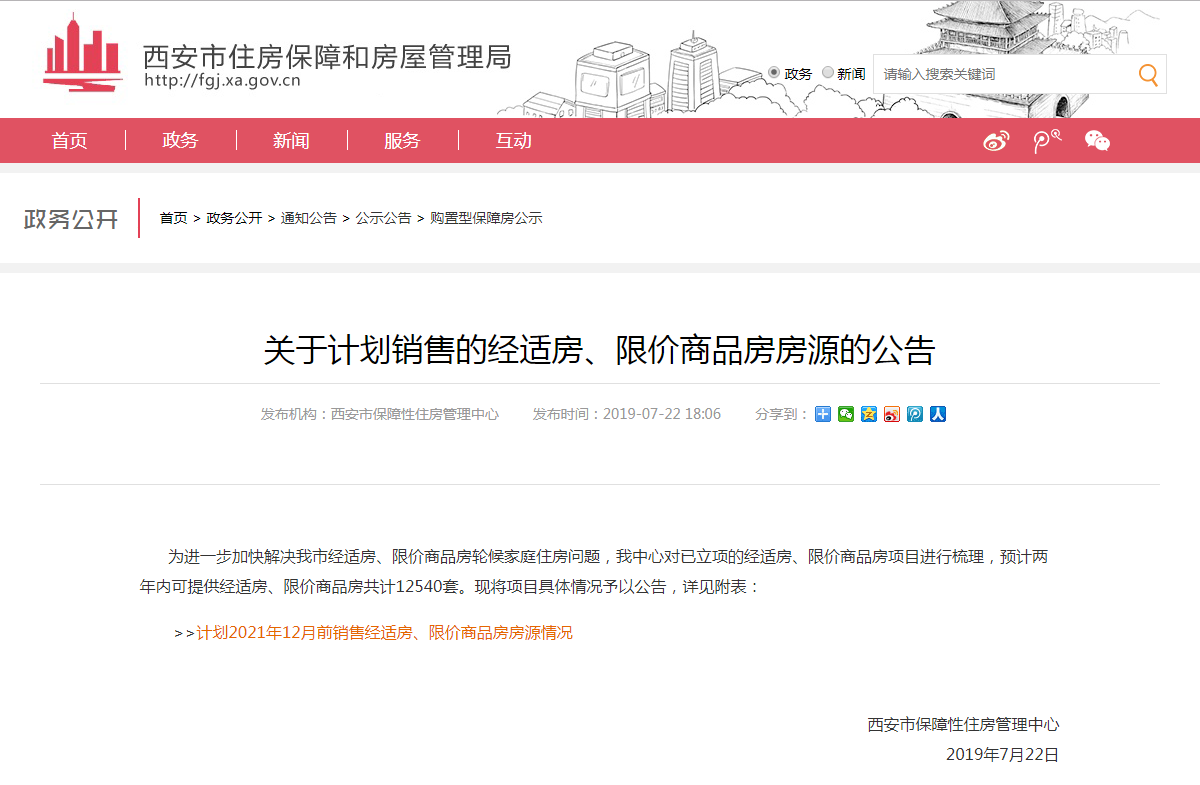This screenshot has width=1200, height=785.
Task: Share the article to Qzone
Action: pyautogui.click(x=868, y=413)
